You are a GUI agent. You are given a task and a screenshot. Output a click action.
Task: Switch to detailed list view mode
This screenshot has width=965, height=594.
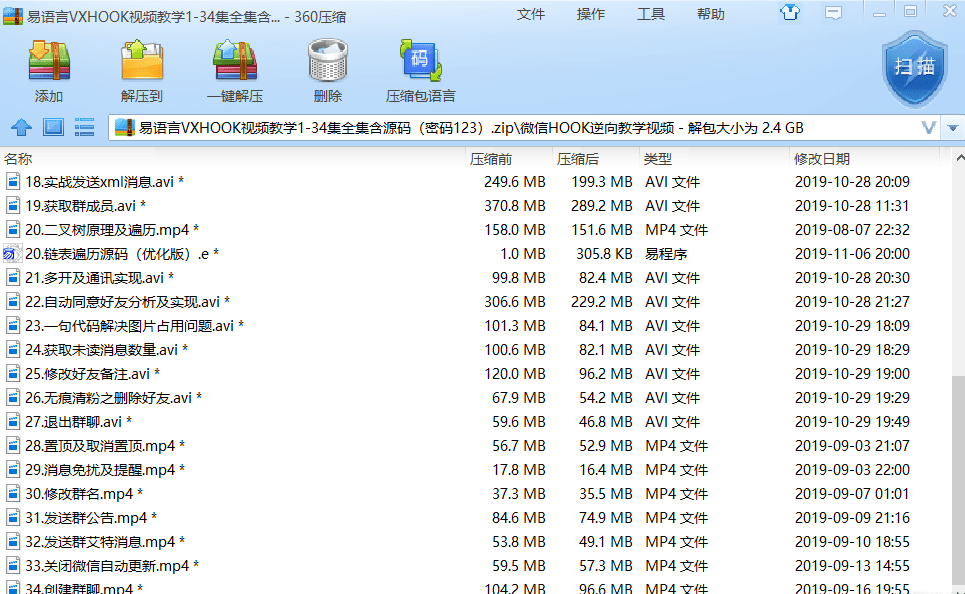point(85,128)
